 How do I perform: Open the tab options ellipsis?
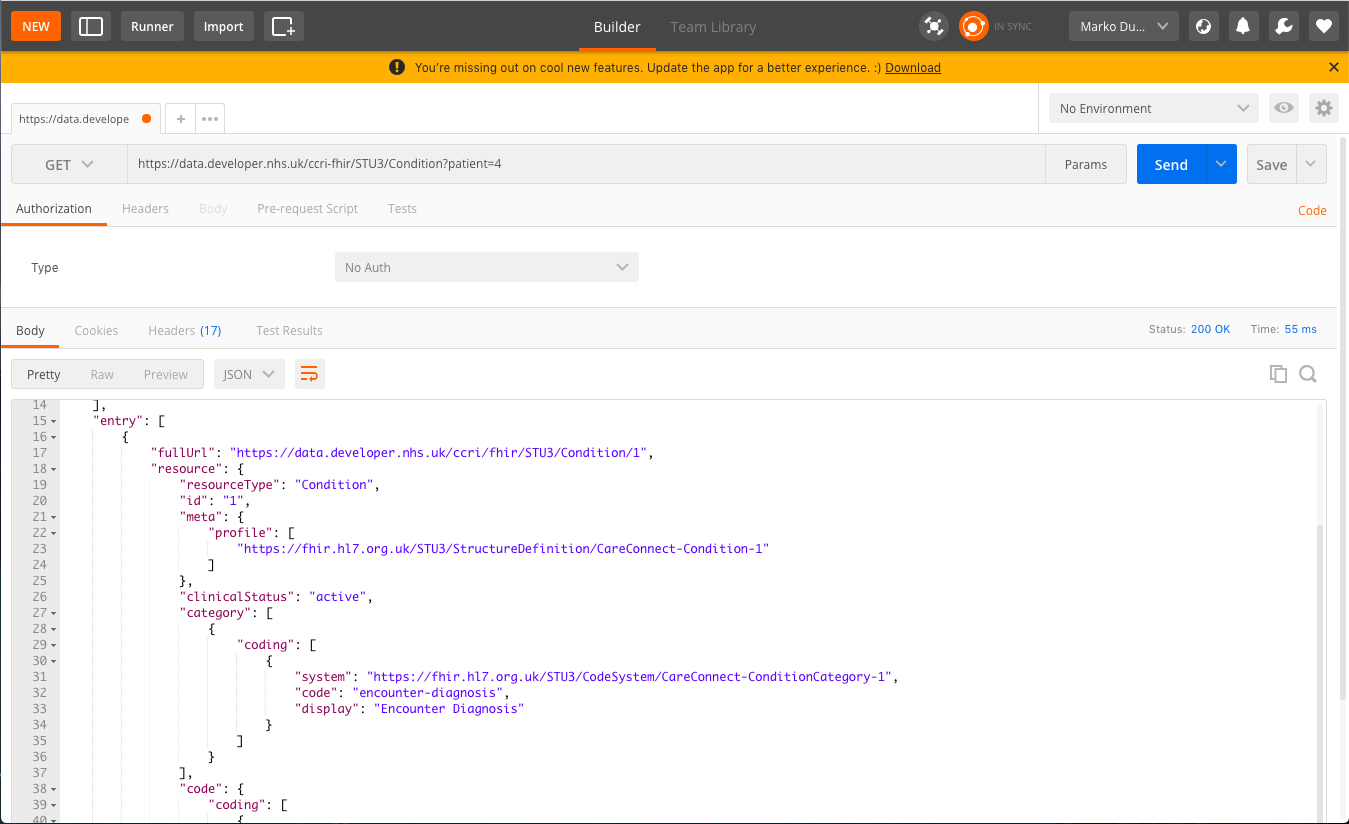[x=210, y=118]
